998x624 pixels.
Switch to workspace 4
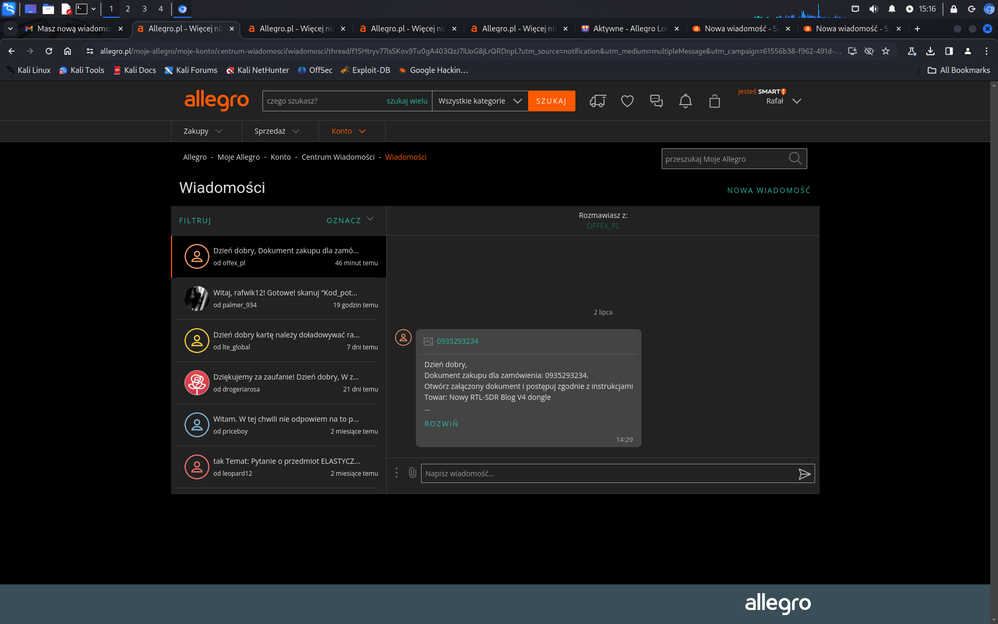[x=161, y=9]
